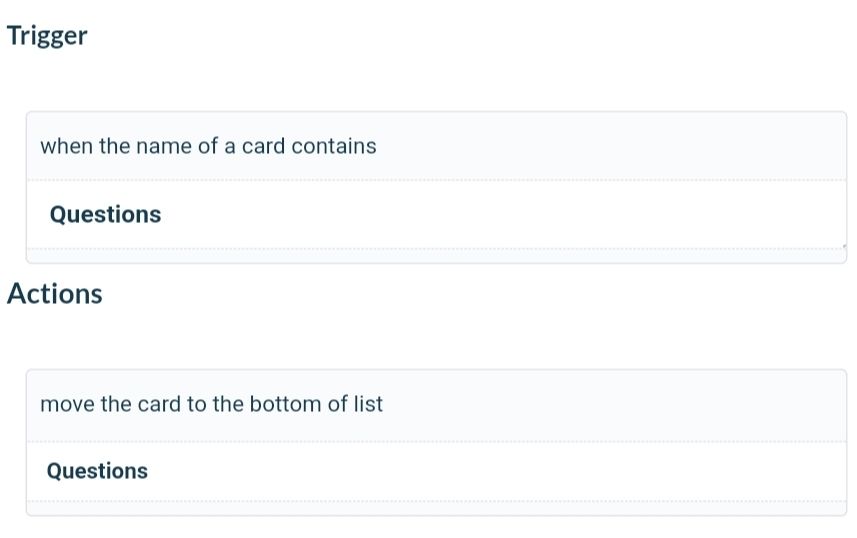Click the Actions section heading
The image size is (857, 538).
click(x=54, y=294)
